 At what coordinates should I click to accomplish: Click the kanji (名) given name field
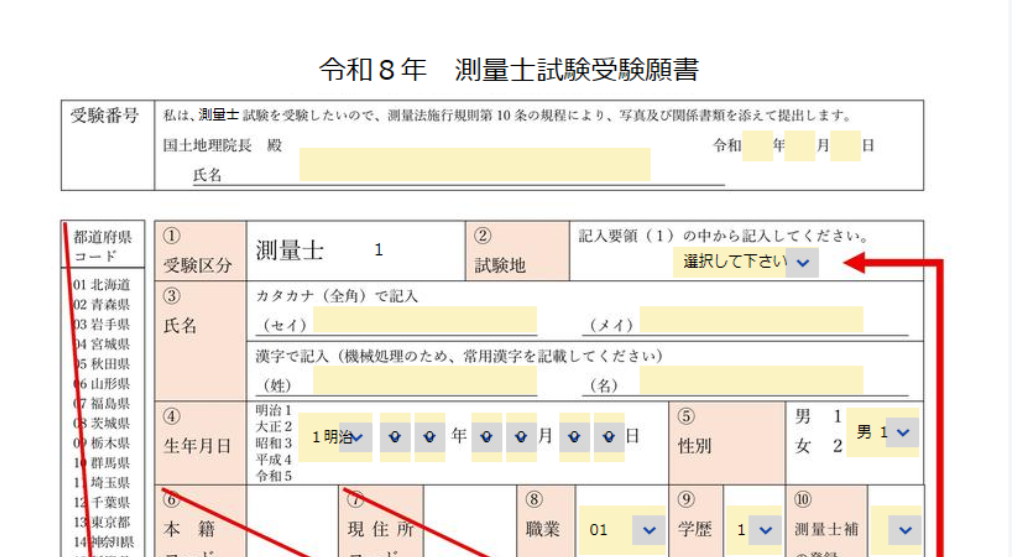tap(750, 381)
